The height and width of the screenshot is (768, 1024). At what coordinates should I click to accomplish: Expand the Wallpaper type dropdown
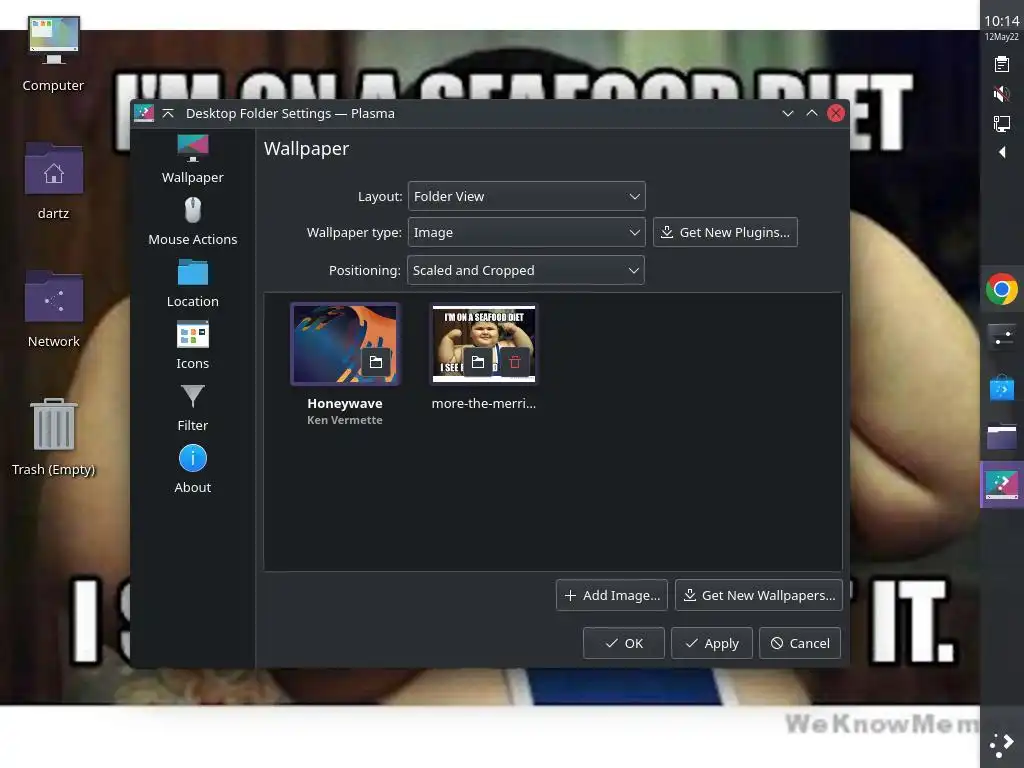(x=526, y=232)
